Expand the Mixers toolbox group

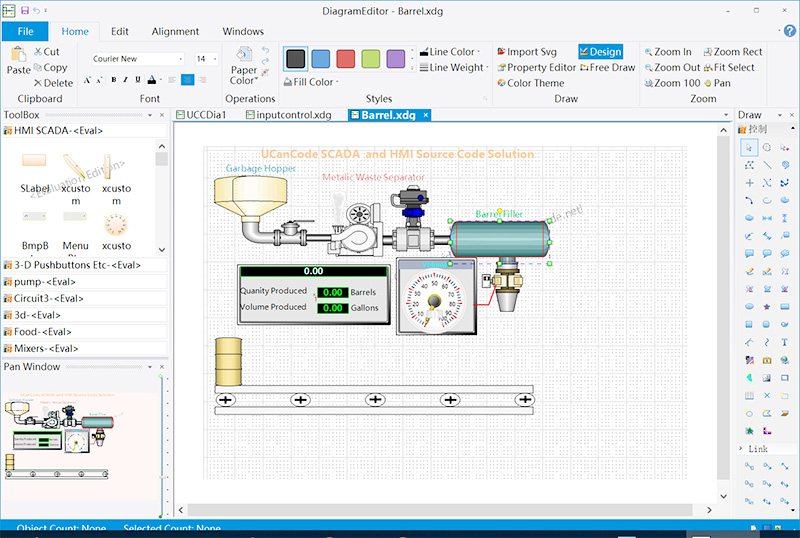[84, 348]
